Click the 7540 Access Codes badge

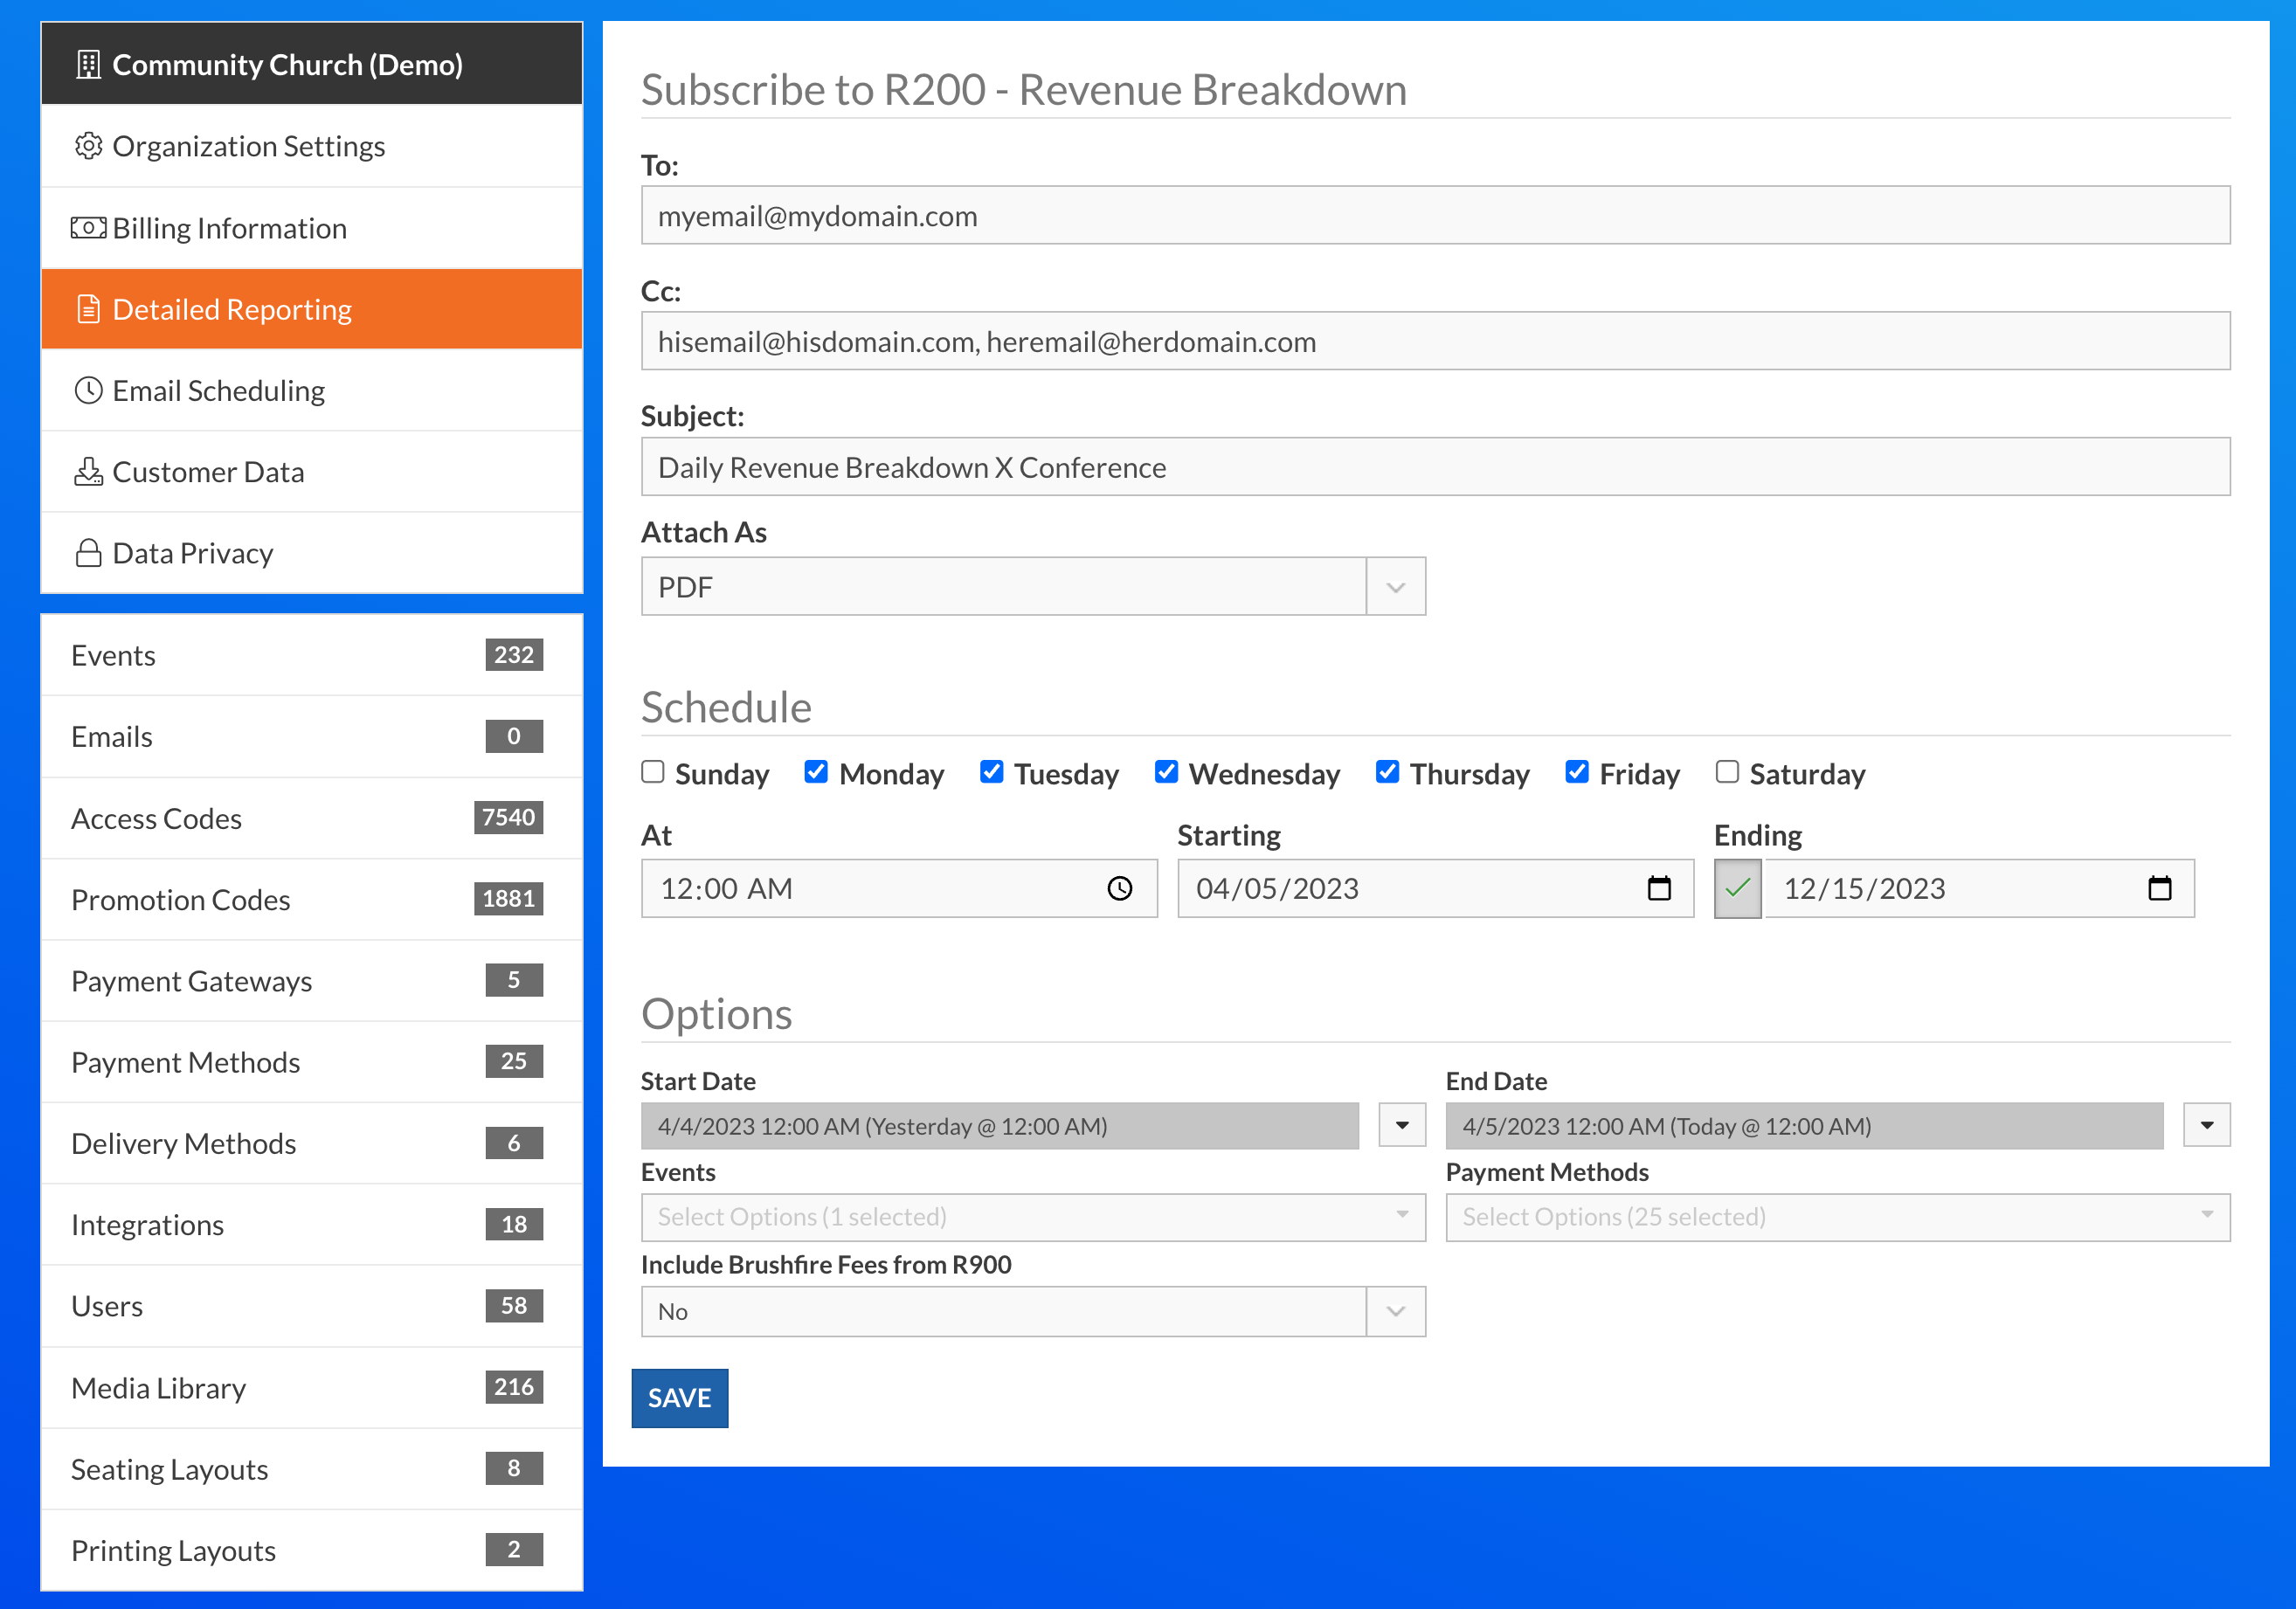coord(508,818)
